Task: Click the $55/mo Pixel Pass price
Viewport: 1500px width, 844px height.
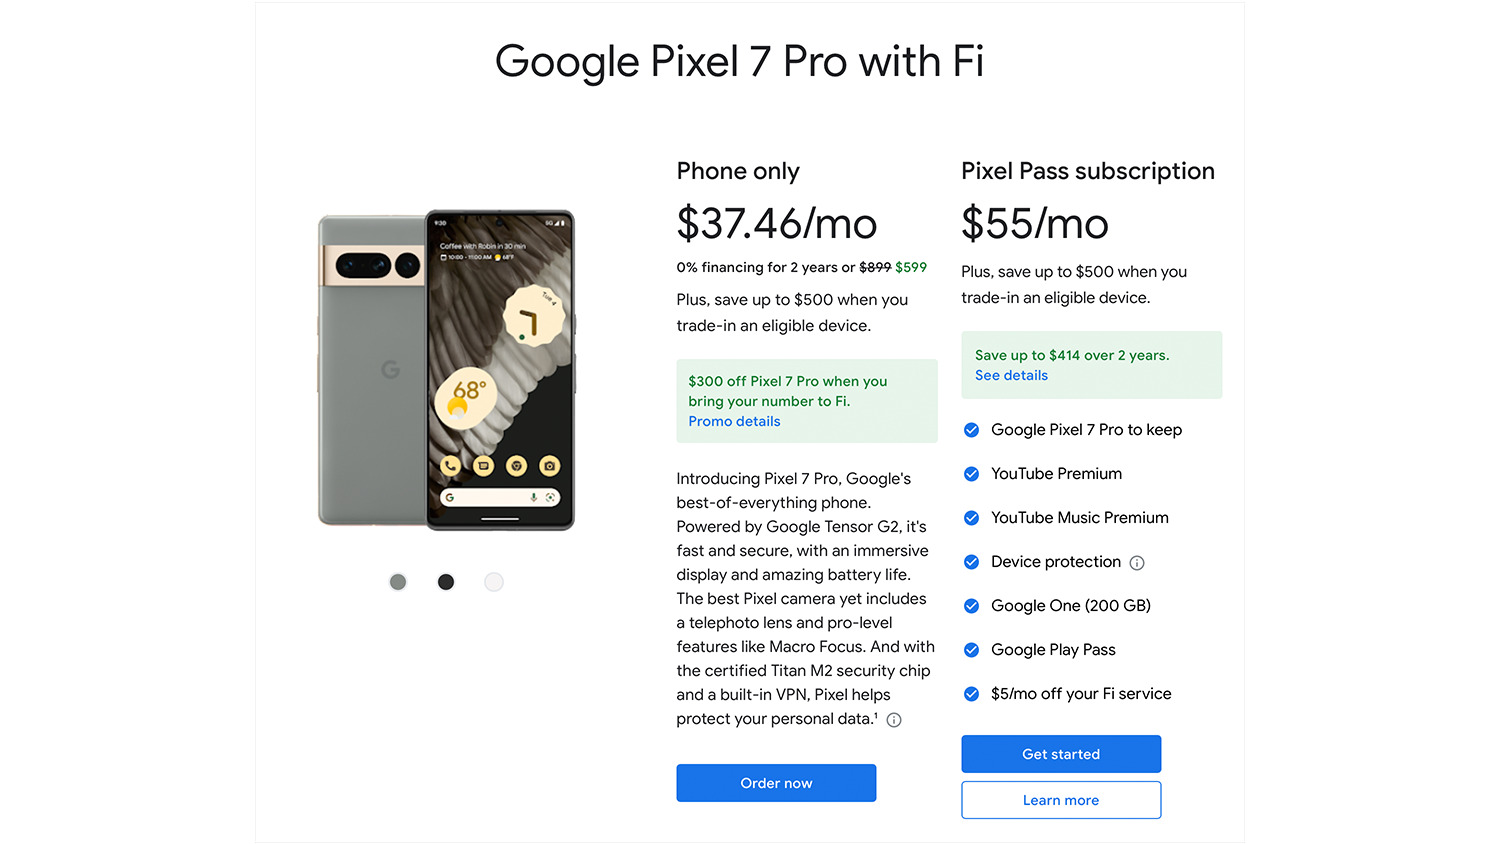Action: pos(1035,224)
